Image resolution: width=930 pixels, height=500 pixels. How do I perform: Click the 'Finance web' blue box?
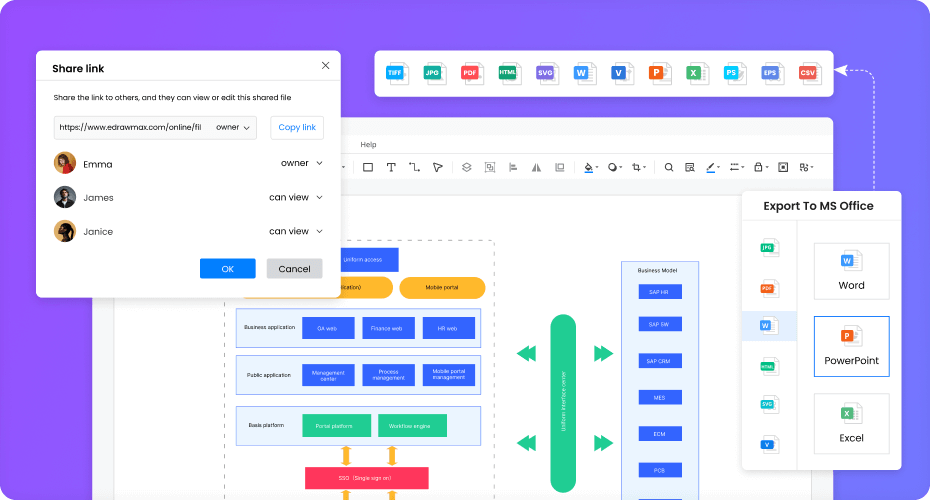coord(388,328)
